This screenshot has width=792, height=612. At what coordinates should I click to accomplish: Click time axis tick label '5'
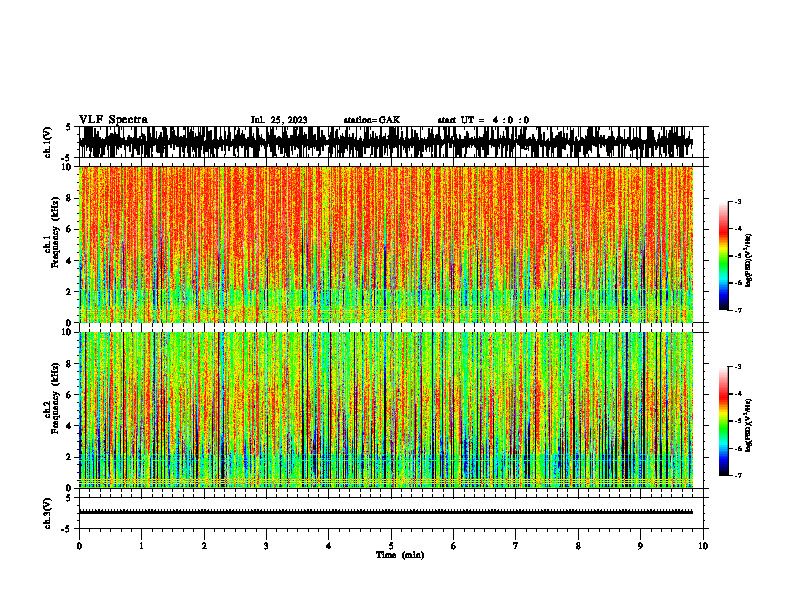[391, 546]
